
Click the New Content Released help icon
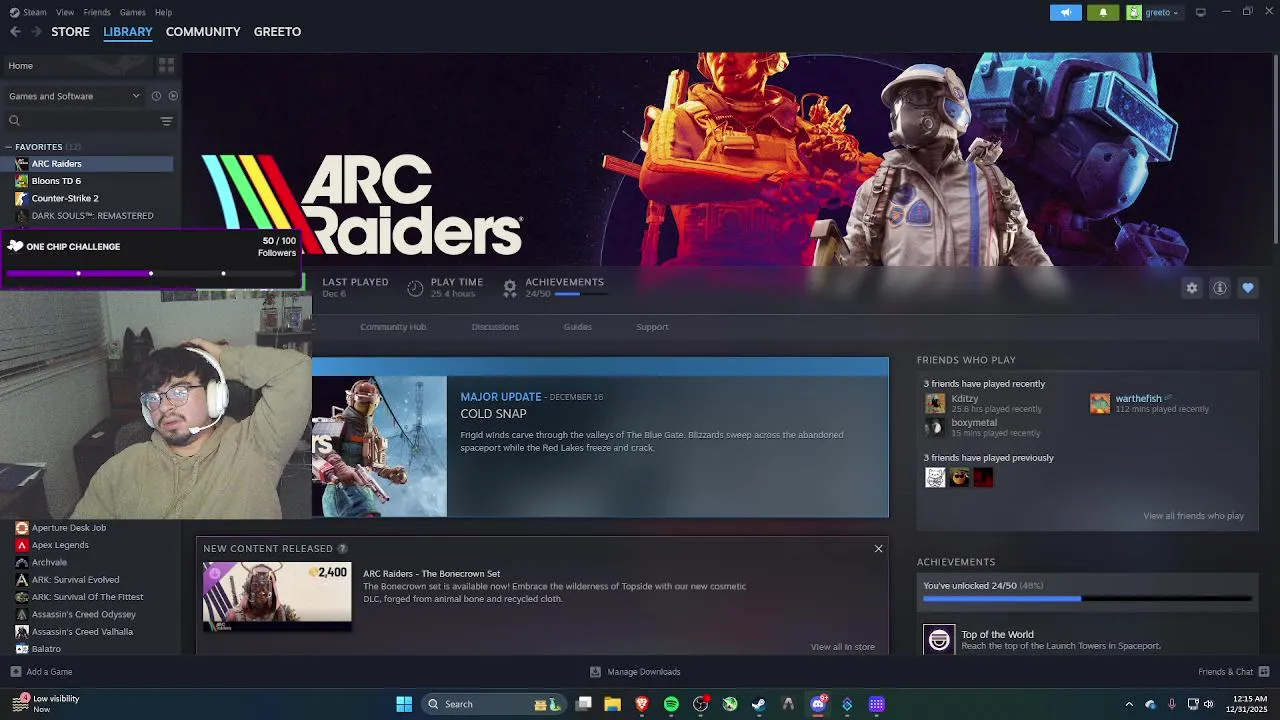pos(342,548)
